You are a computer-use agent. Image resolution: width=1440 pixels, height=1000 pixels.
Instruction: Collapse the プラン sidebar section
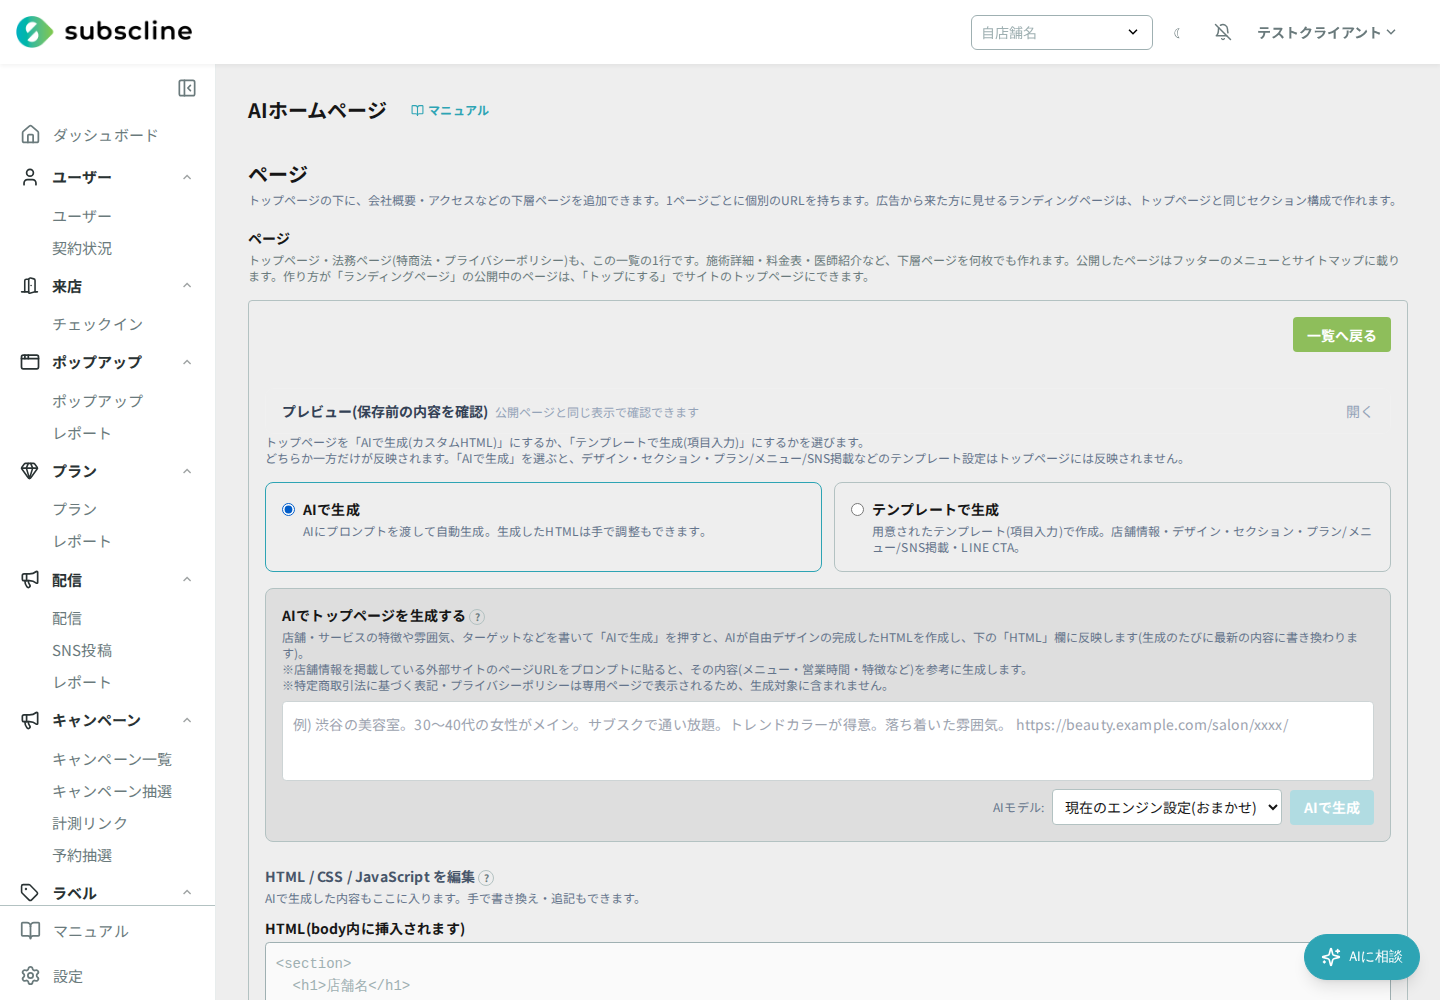pos(187,471)
